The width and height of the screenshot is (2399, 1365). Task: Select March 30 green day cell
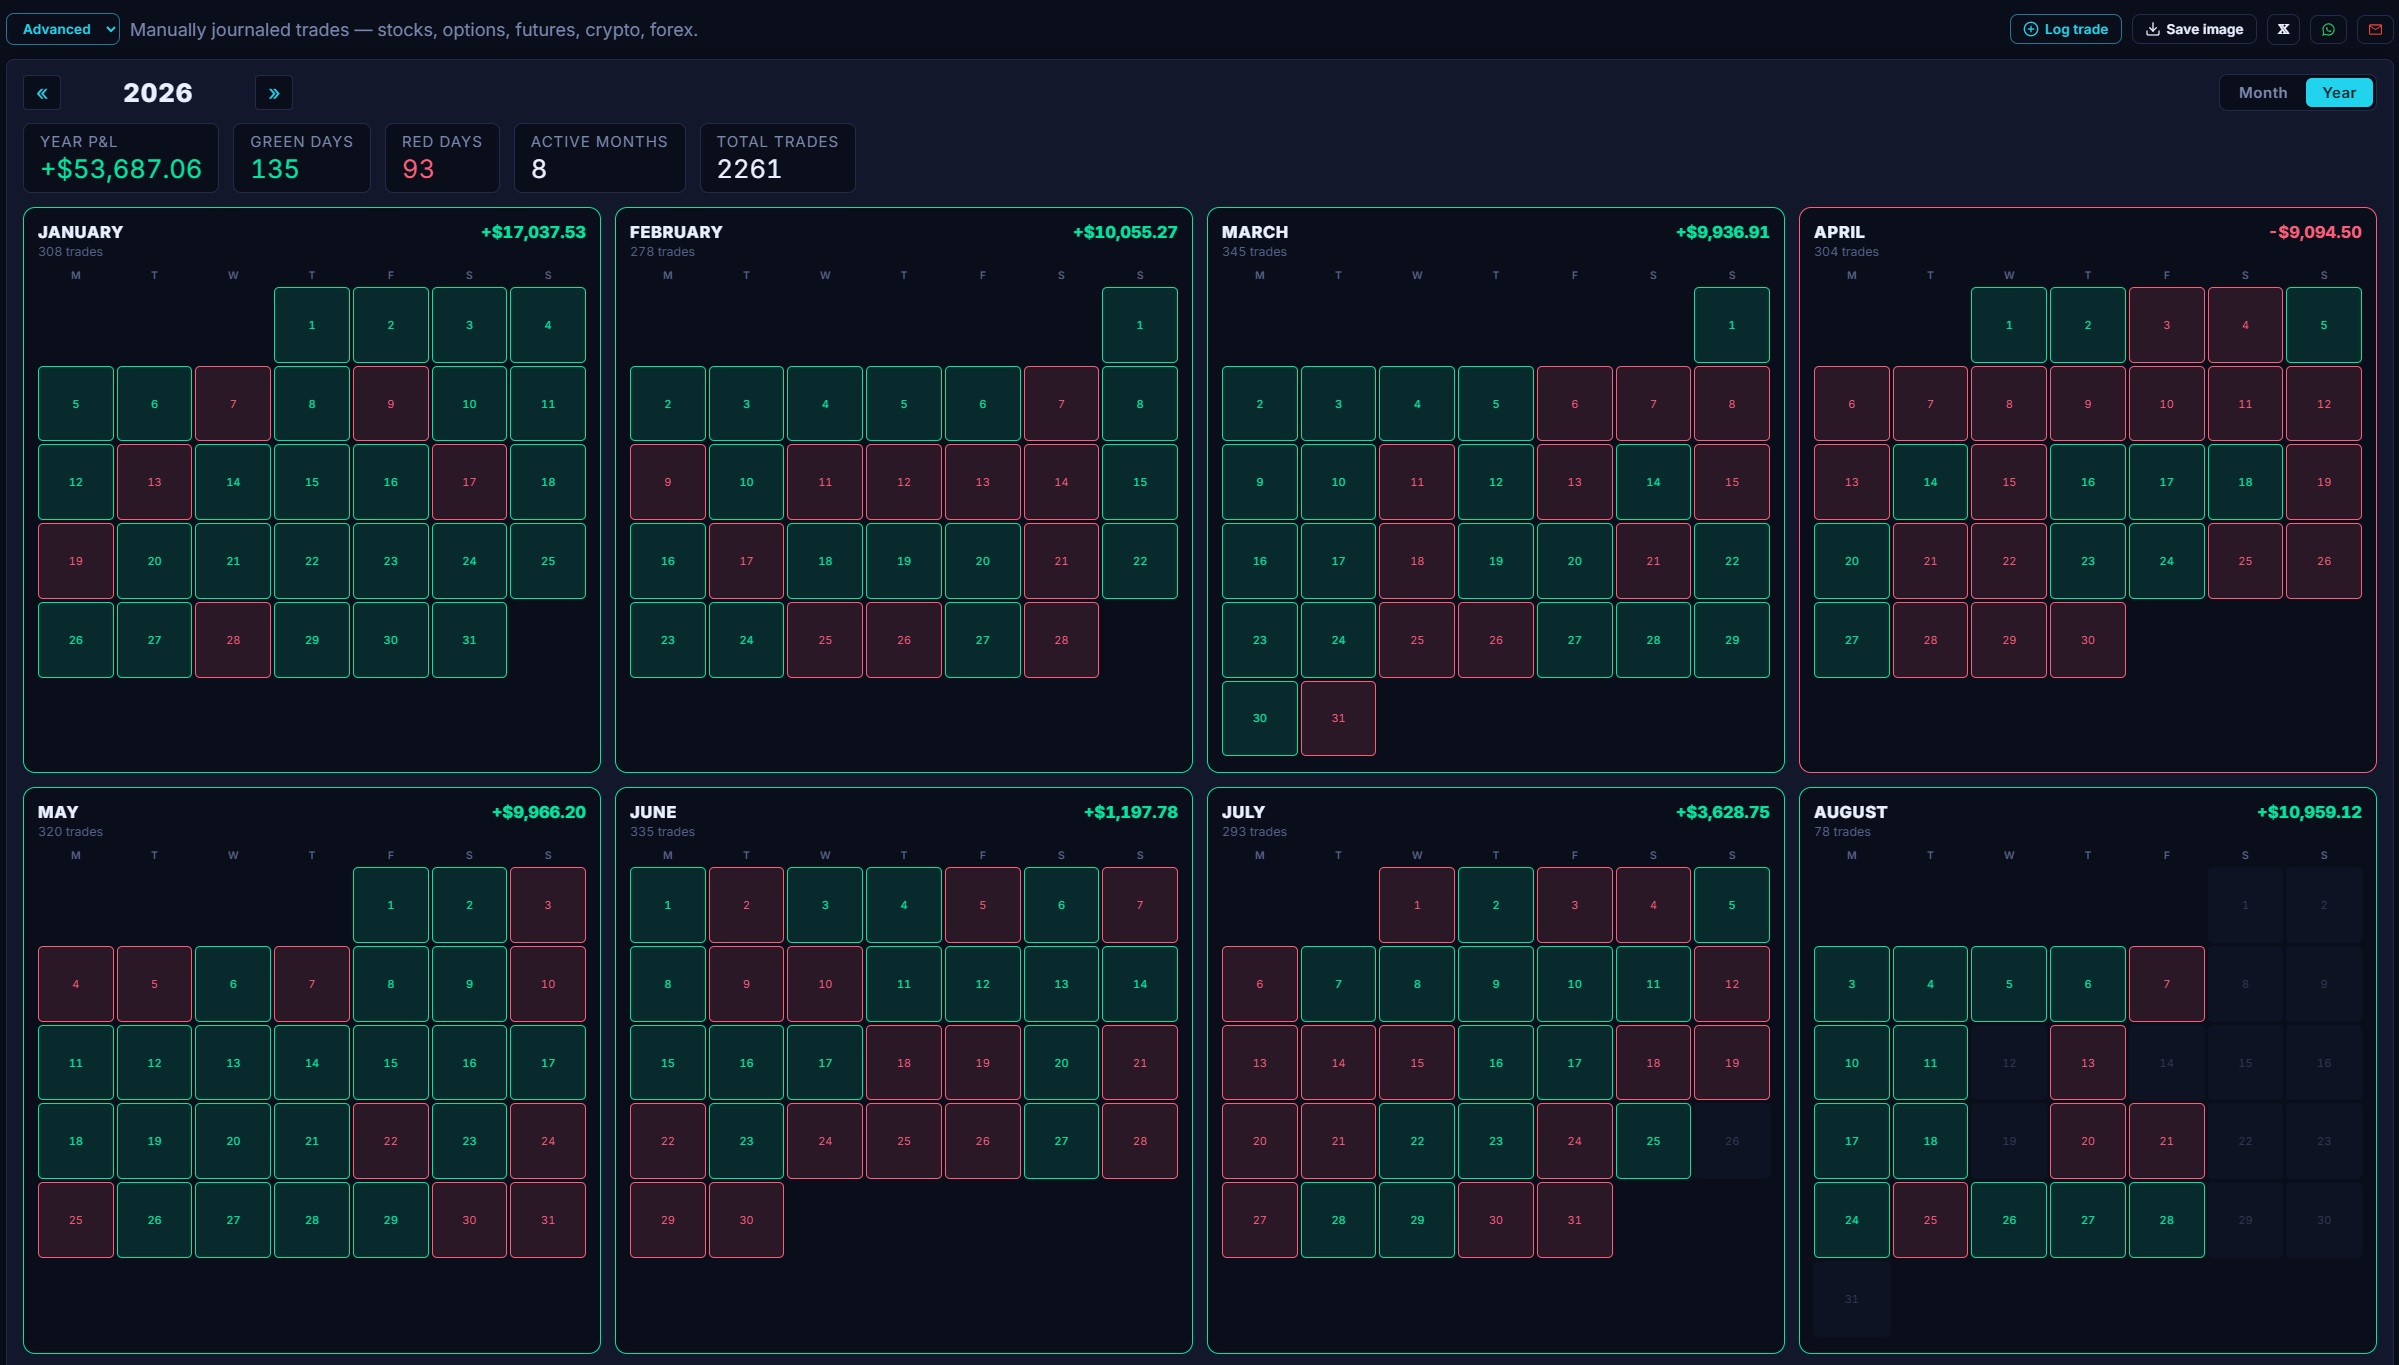click(1260, 718)
